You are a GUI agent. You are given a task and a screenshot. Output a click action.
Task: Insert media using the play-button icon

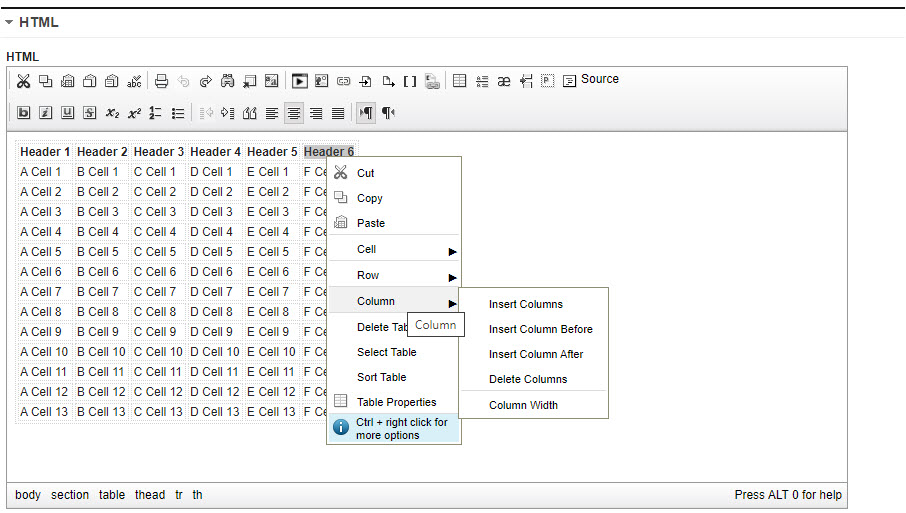(299, 81)
